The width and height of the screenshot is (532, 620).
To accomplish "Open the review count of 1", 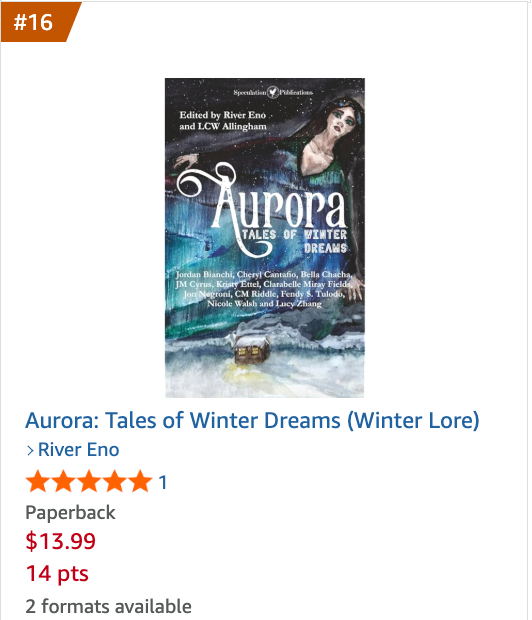I will 163,482.
